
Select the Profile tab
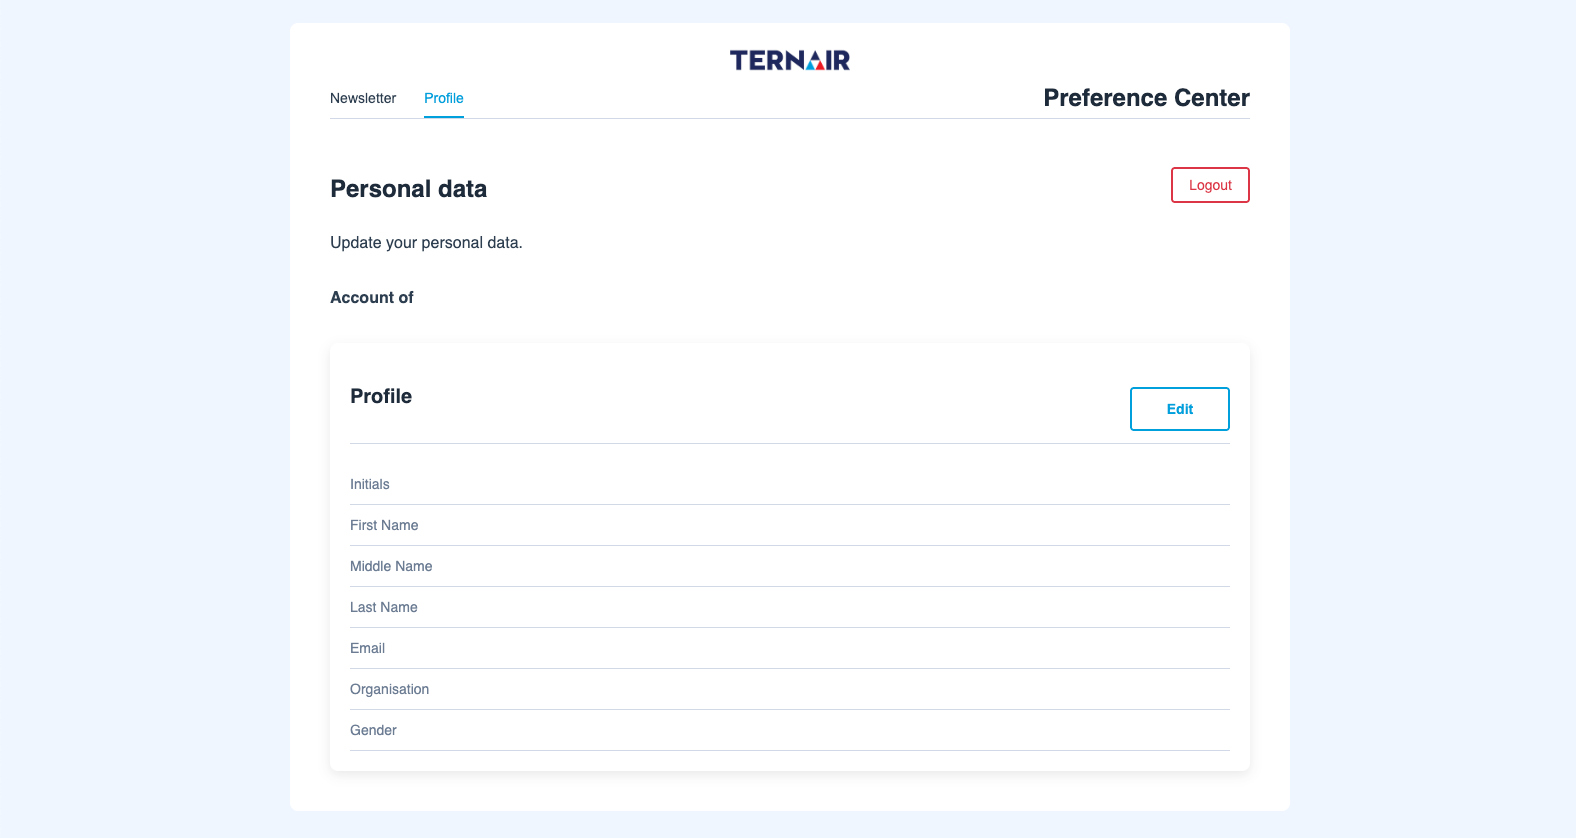[x=443, y=98]
